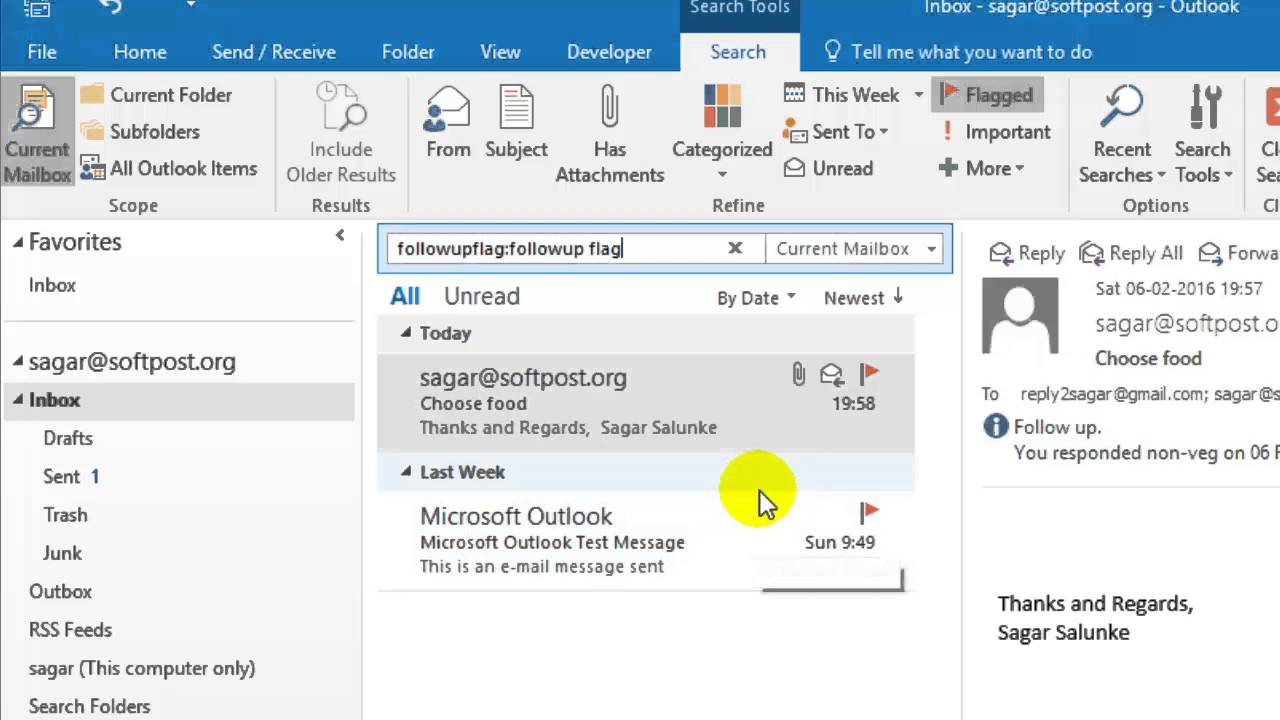Screen dimensions: 1280x720
Task: Click Reply All in reading pane
Action: tap(1131, 253)
